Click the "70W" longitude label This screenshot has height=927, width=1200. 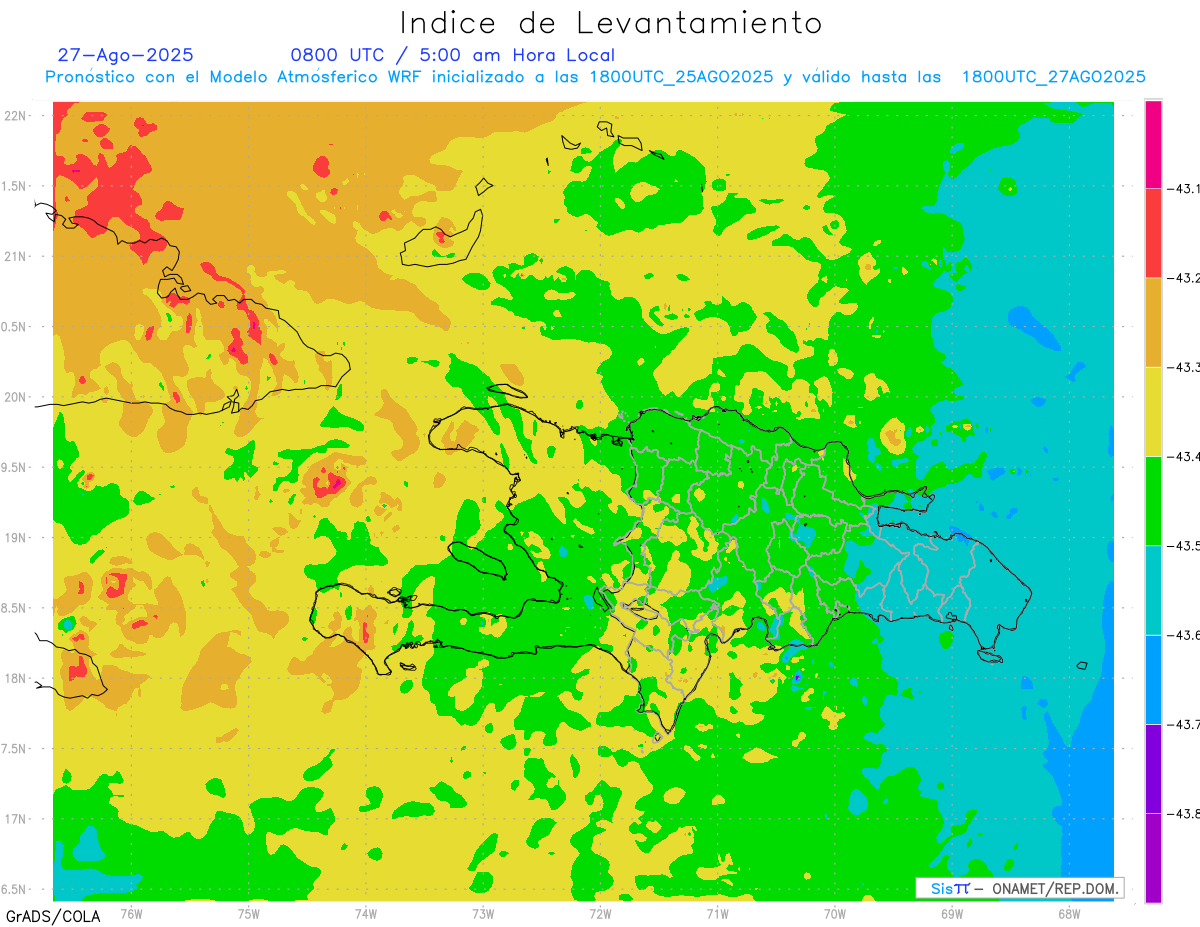pos(835,913)
